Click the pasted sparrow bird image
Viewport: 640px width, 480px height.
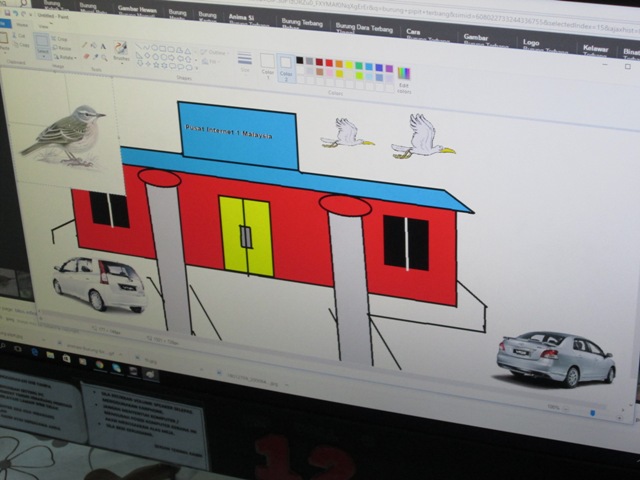63,135
